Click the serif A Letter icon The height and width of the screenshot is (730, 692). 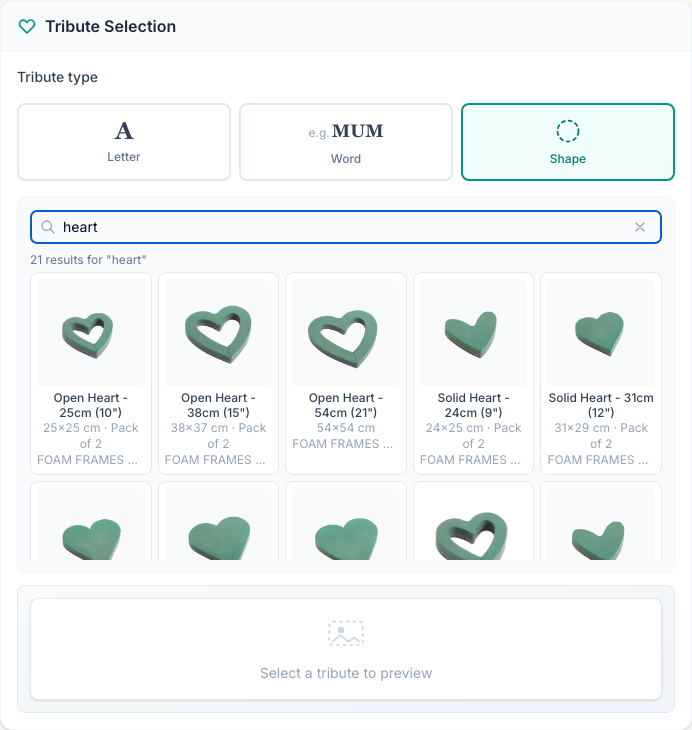tap(124, 131)
